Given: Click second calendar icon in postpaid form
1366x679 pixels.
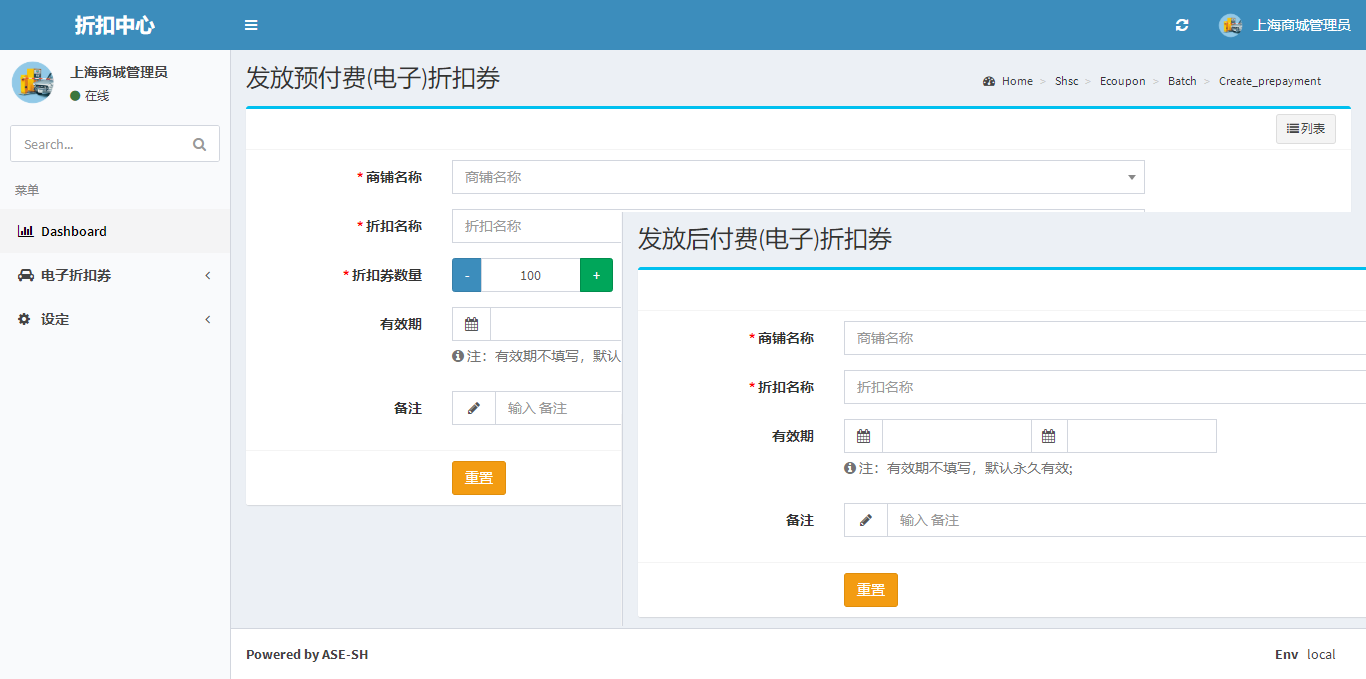Looking at the screenshot, I should pos(1048,436).
